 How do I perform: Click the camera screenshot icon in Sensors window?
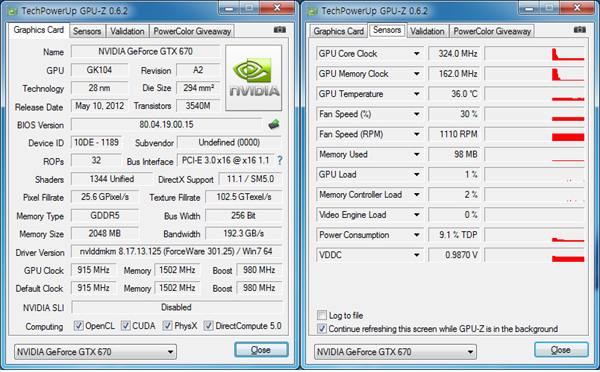click(x=580, y=29)
